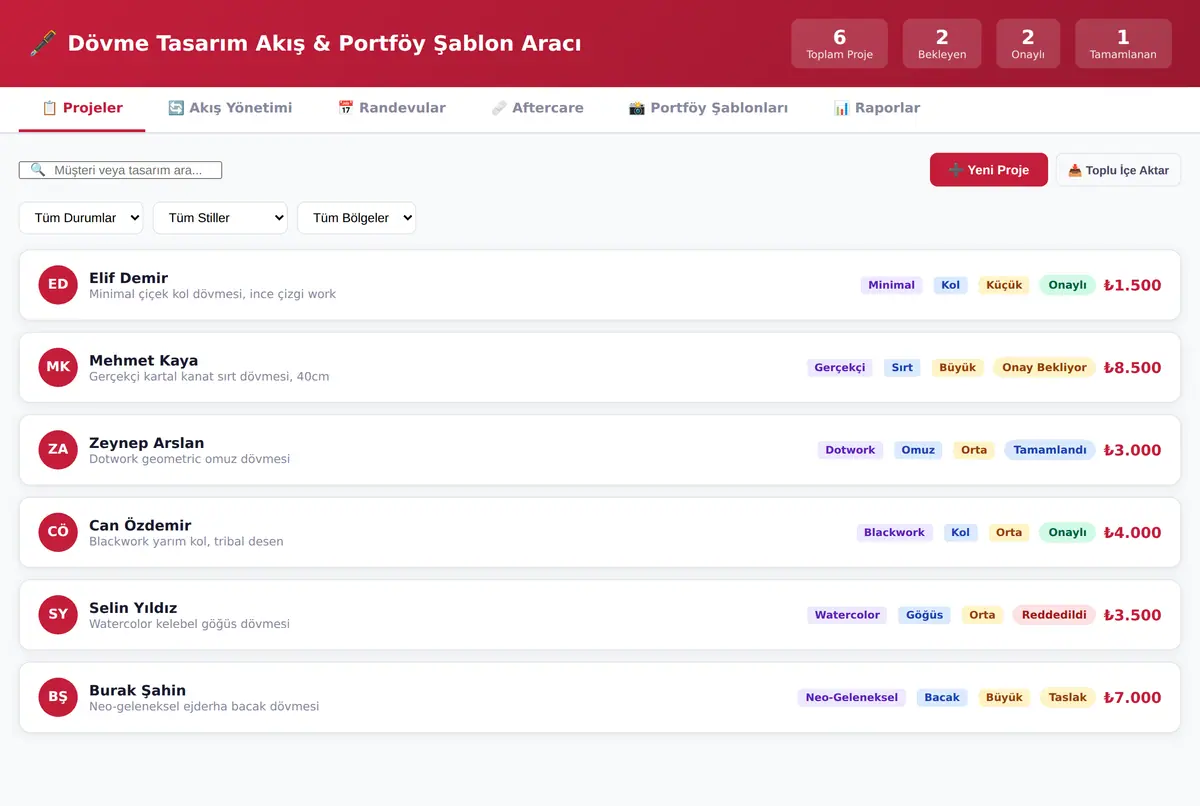Open the Tüm Durumlar filter dropdown
This screenshot has height=806, width=1200.
click(81, 218)
